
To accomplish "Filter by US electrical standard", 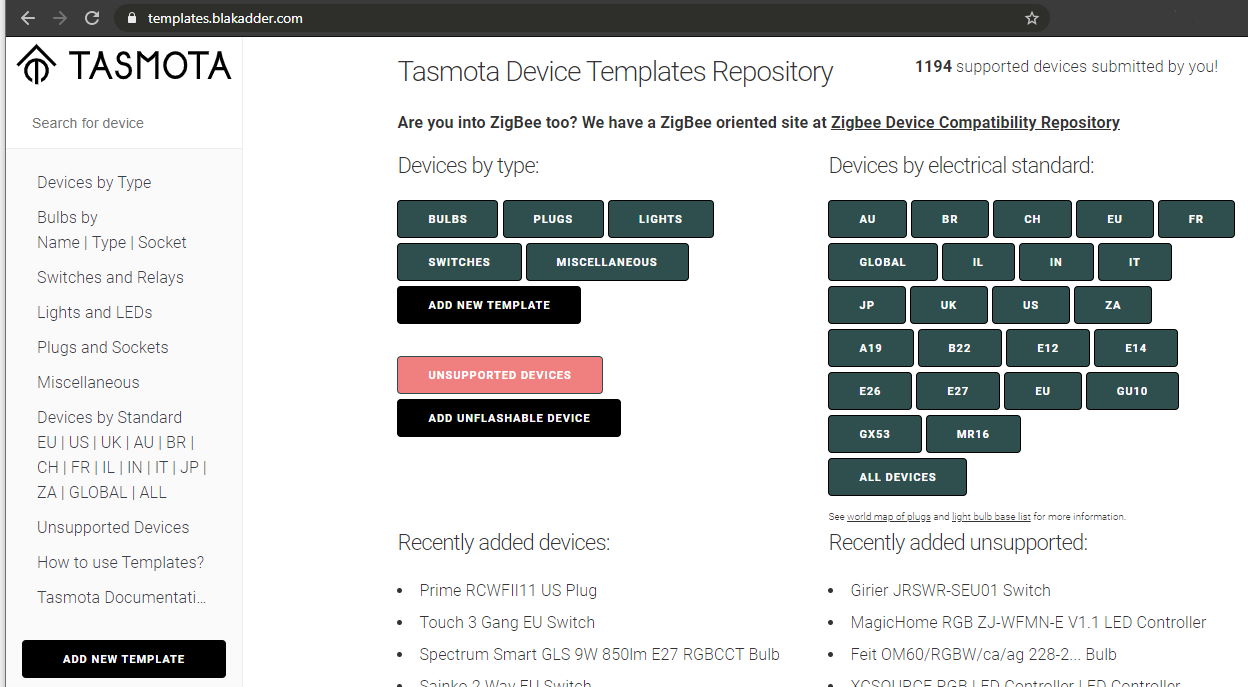I will point(1031,305).
